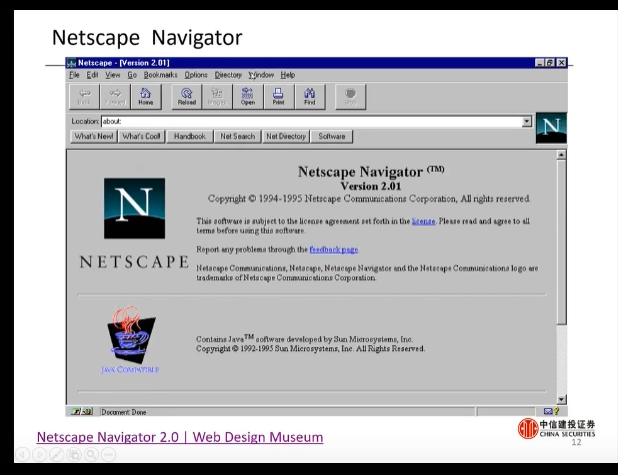The width and height of the screenshot is (618, 475).
Task: Open the Handbook directory button
Action: tap(190, 136)
